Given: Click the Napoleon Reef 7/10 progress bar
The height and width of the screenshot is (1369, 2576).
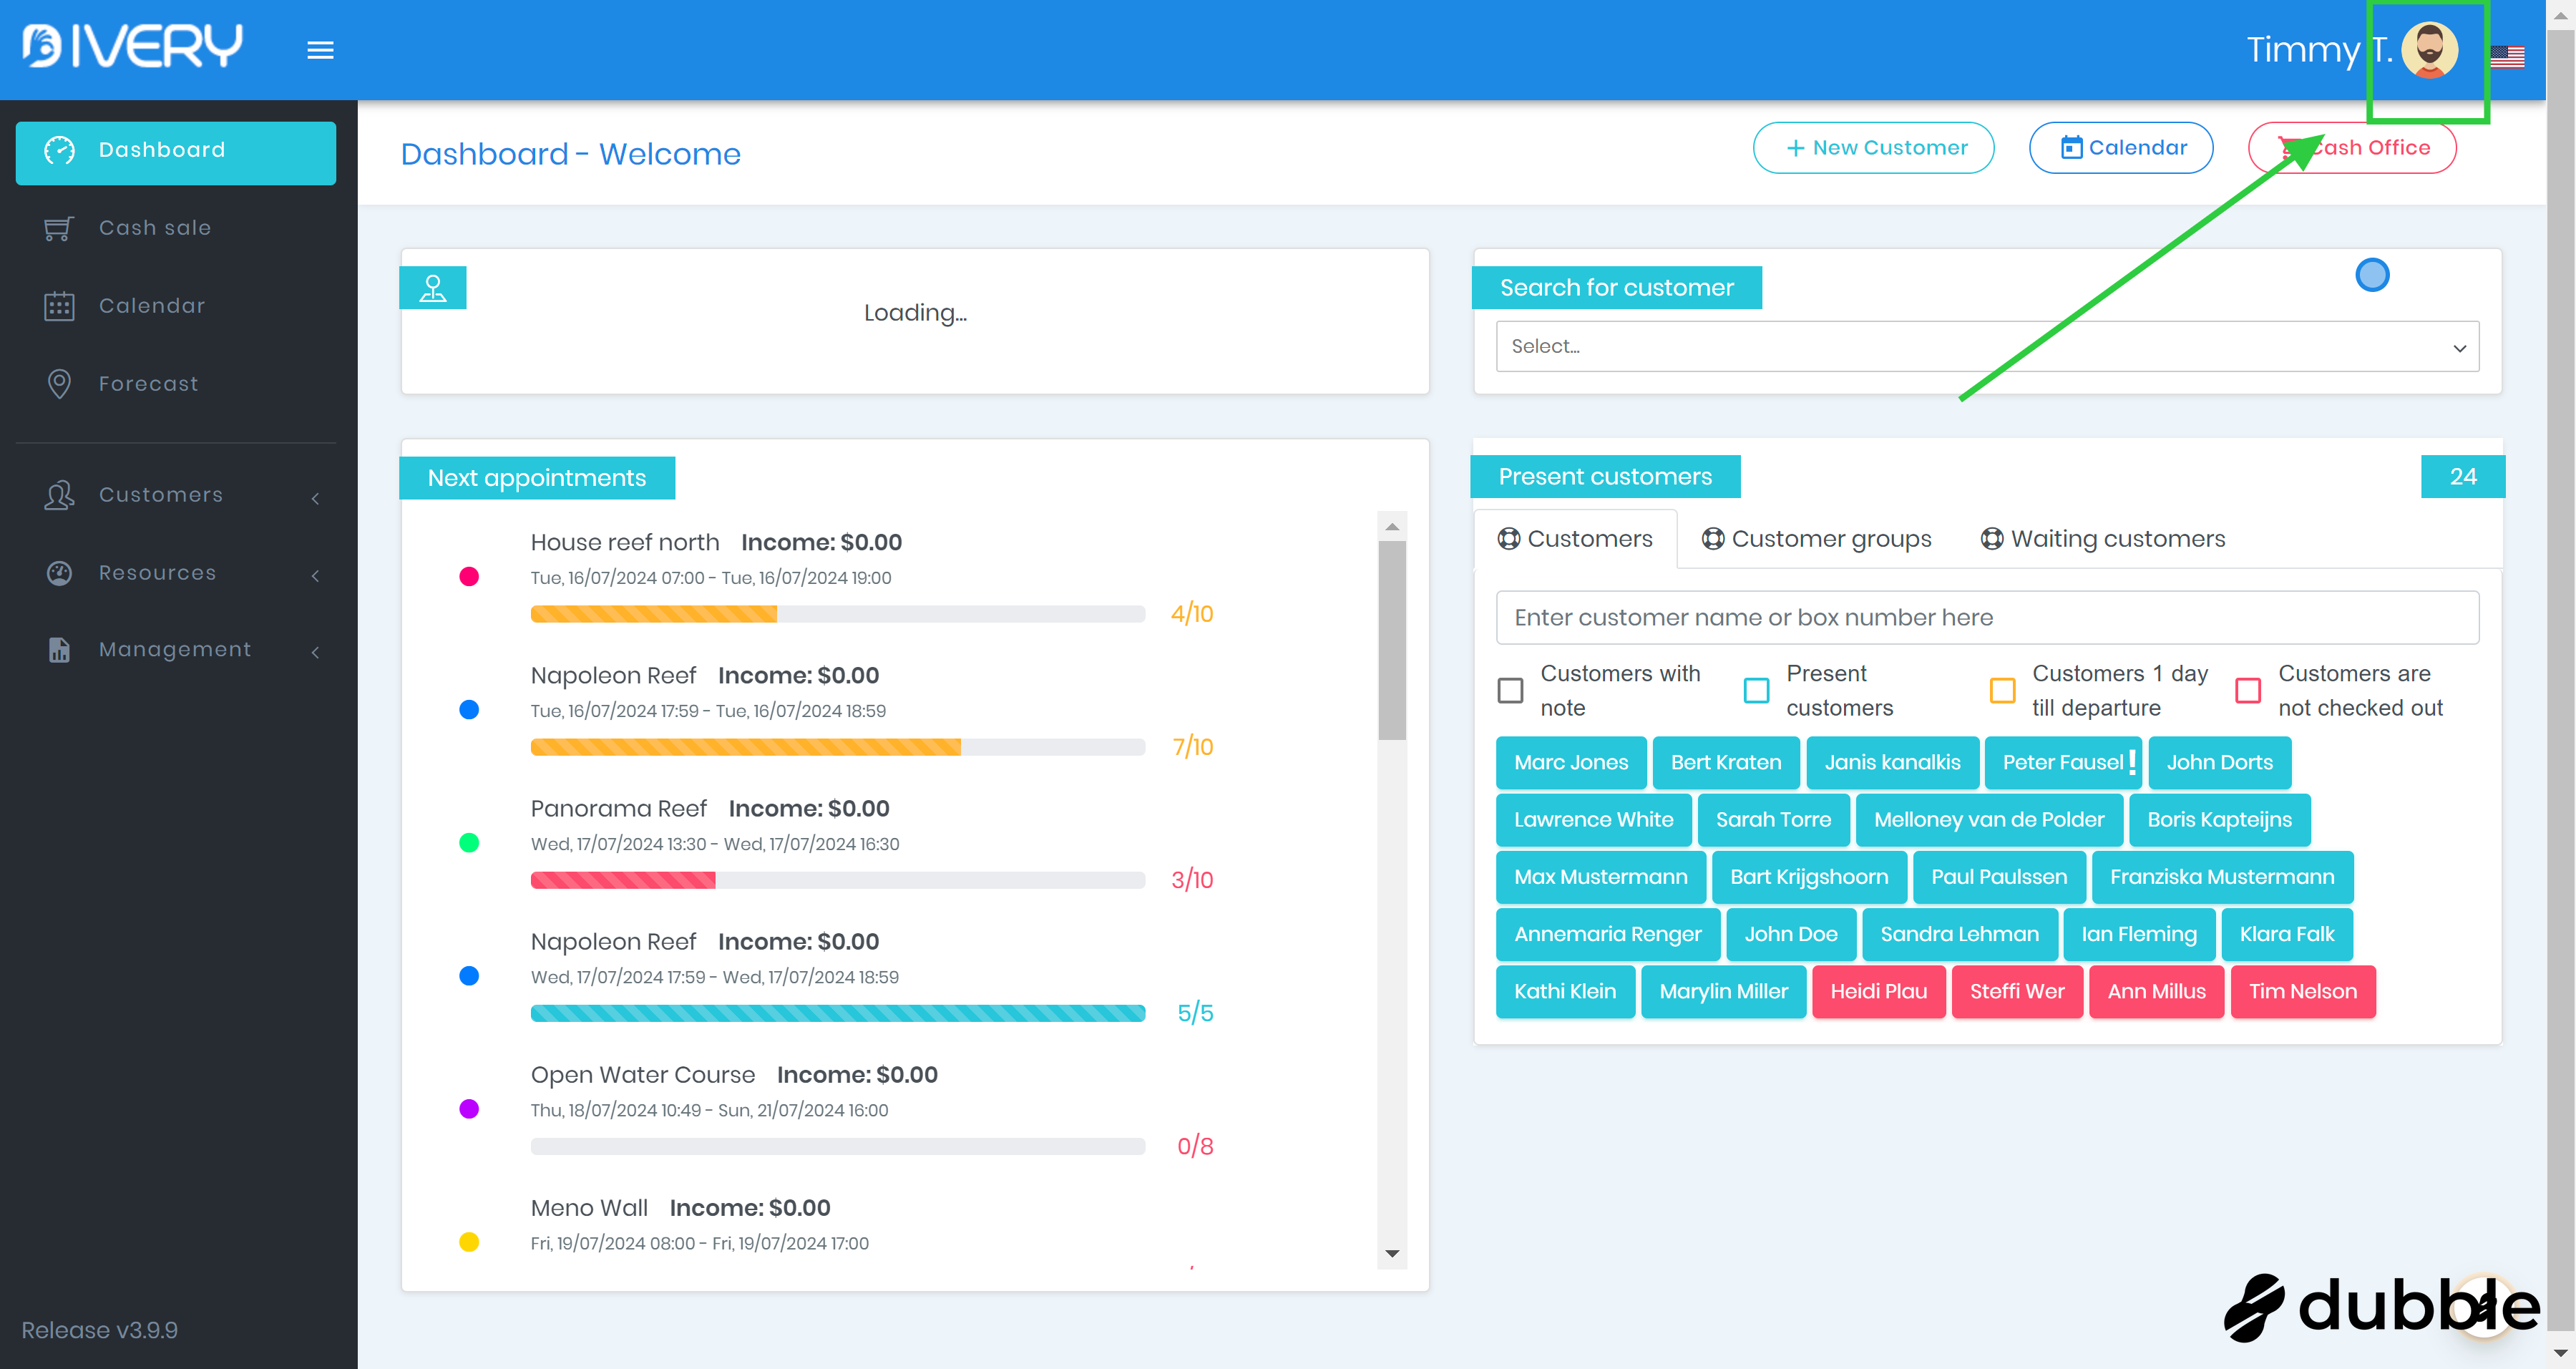Looking at the screenshot, I should point(837,747).
